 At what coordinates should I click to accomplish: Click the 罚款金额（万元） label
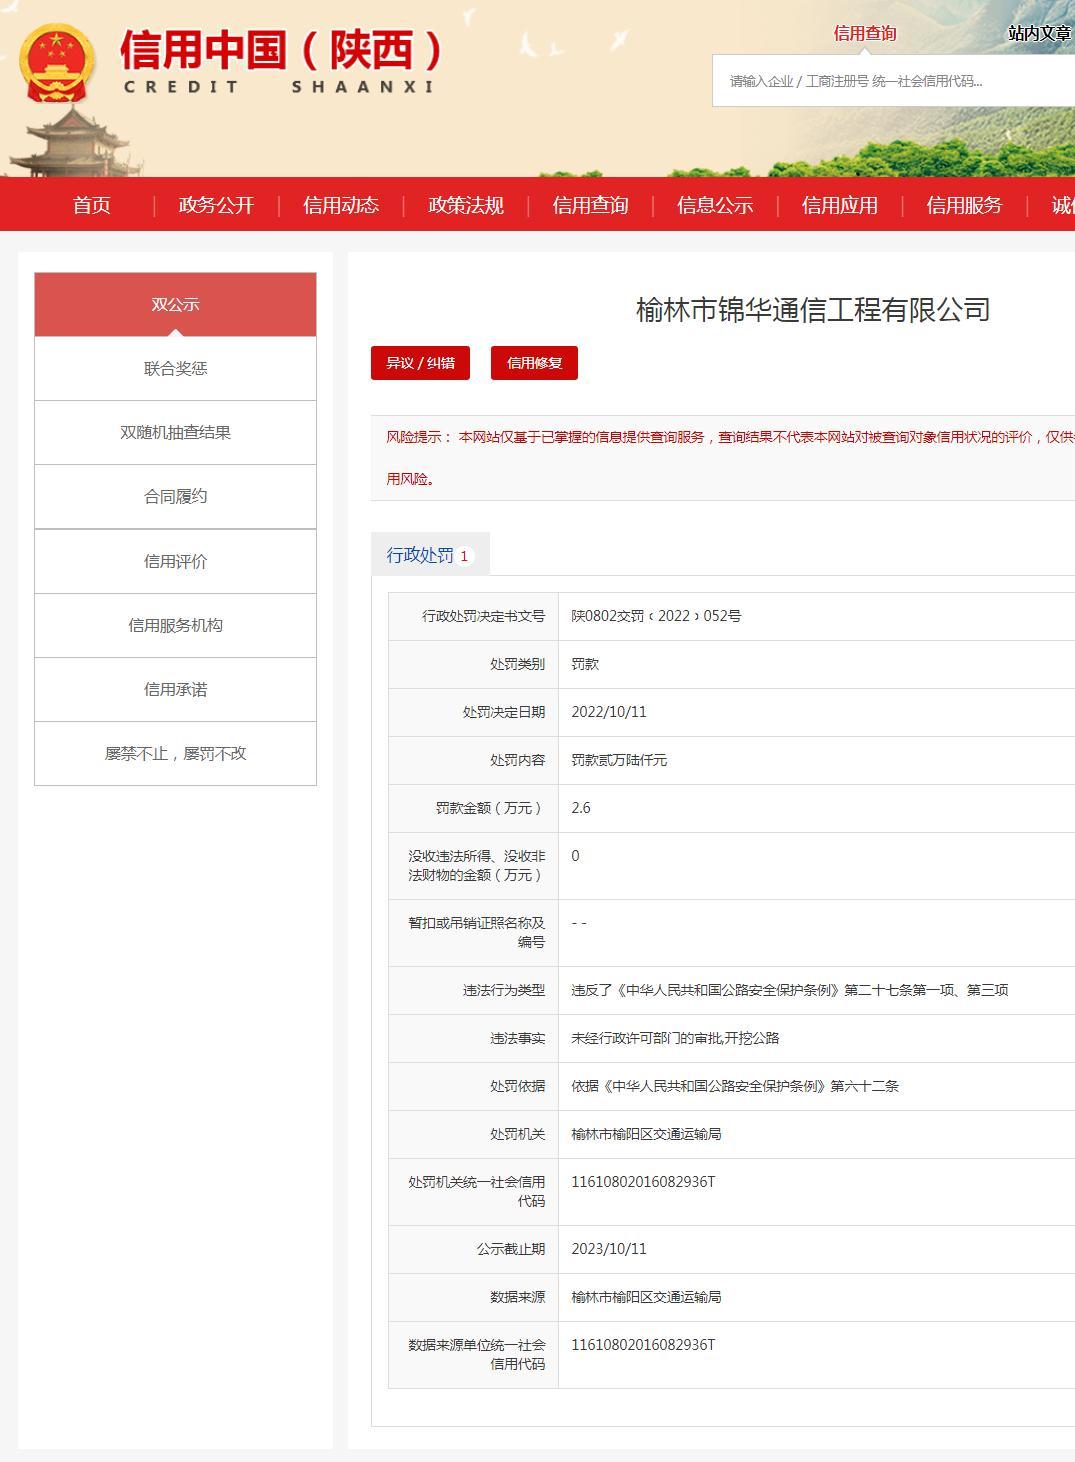[x=490, y=808]
